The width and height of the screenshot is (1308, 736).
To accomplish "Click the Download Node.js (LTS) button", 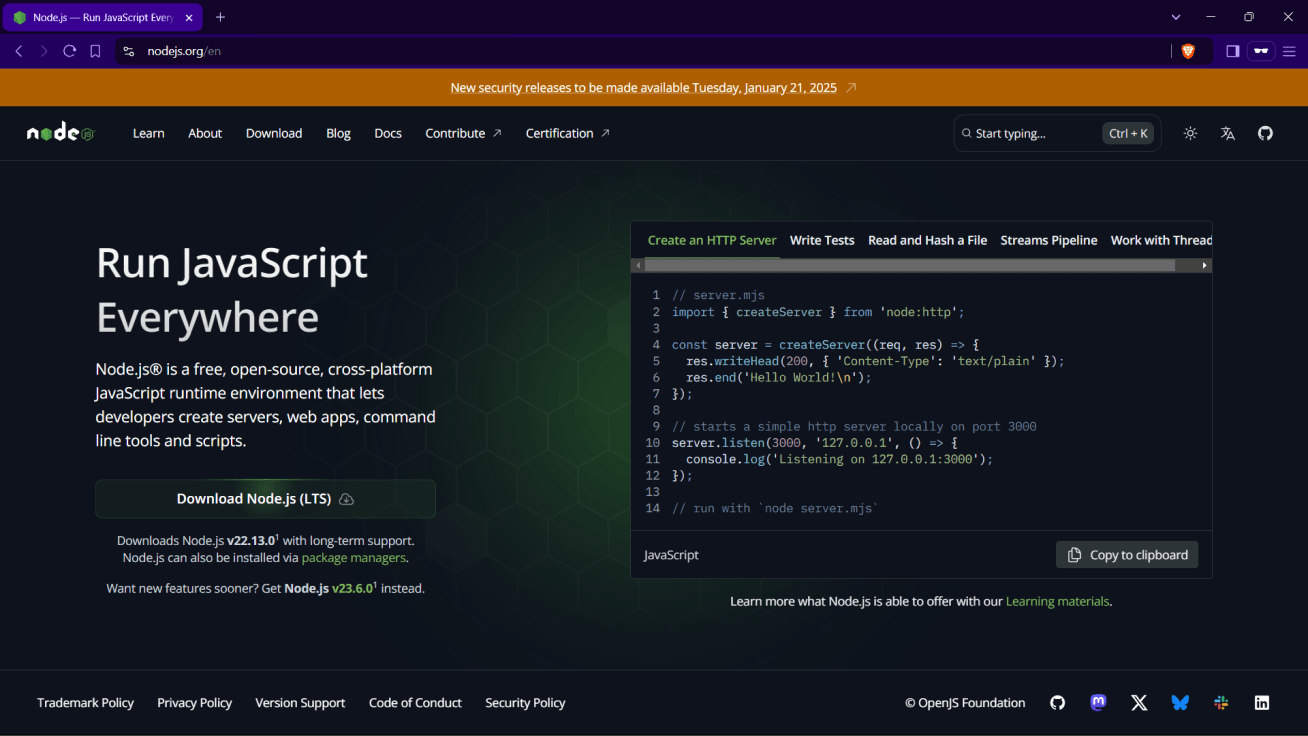I will (x=265, y=499).
